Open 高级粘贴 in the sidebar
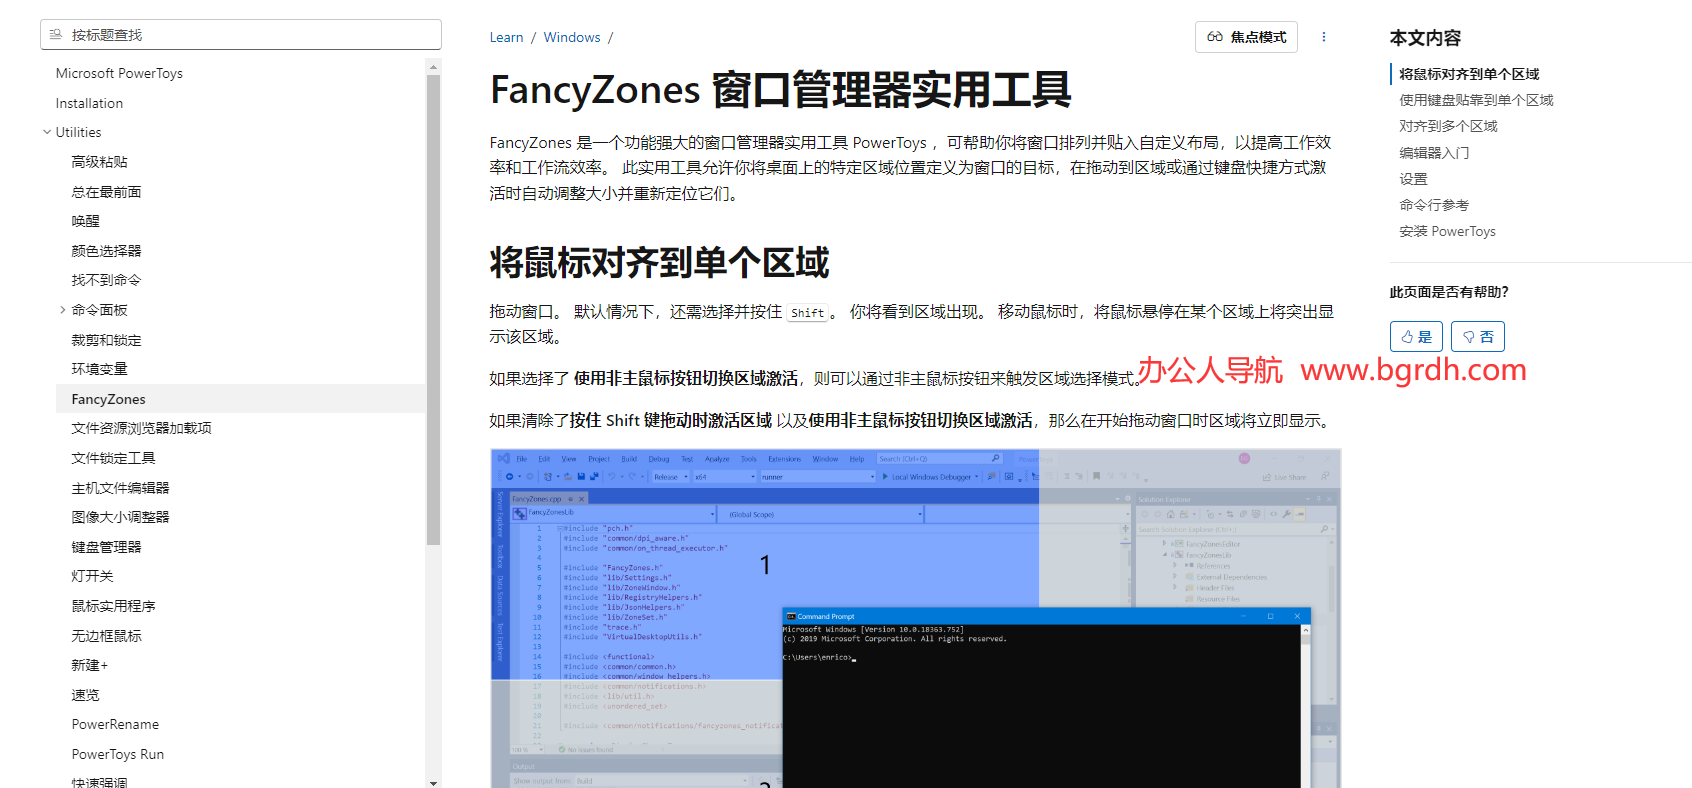Viewport: 1692px width, 788px height. (x=99, y=162)
